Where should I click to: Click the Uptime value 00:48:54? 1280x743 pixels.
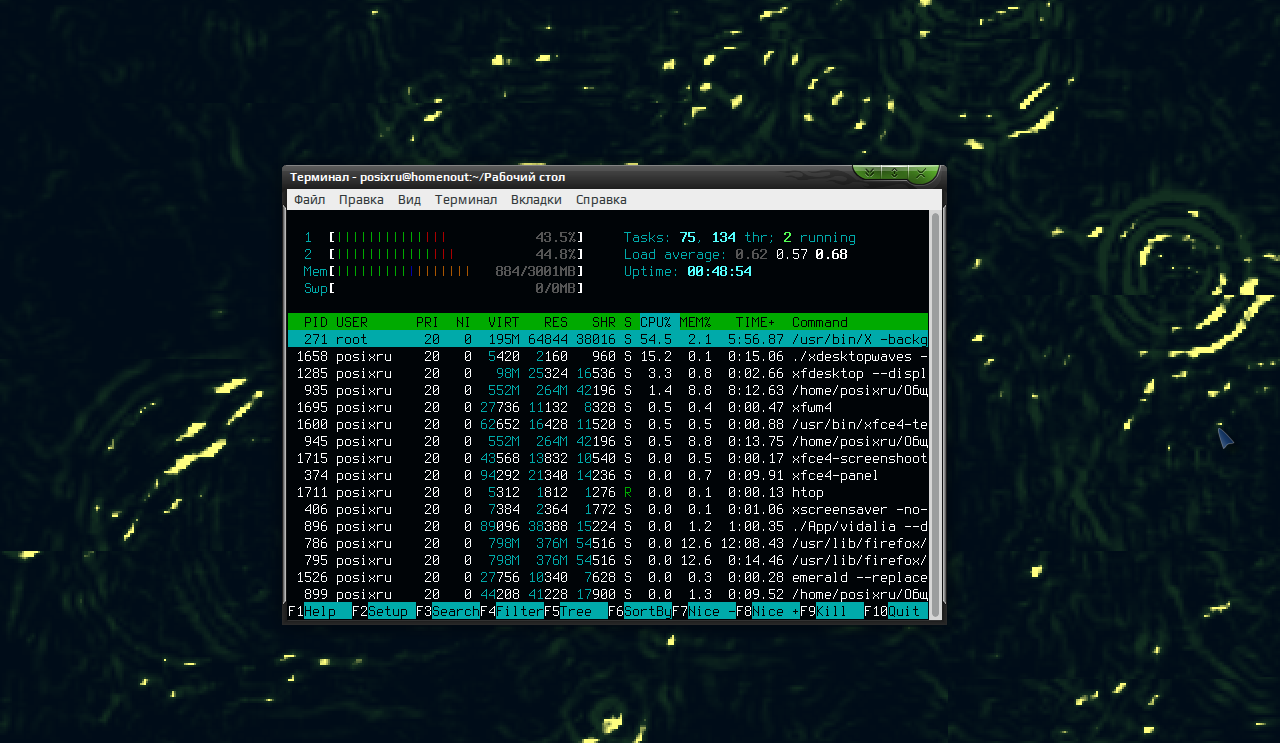coord(719,271)
